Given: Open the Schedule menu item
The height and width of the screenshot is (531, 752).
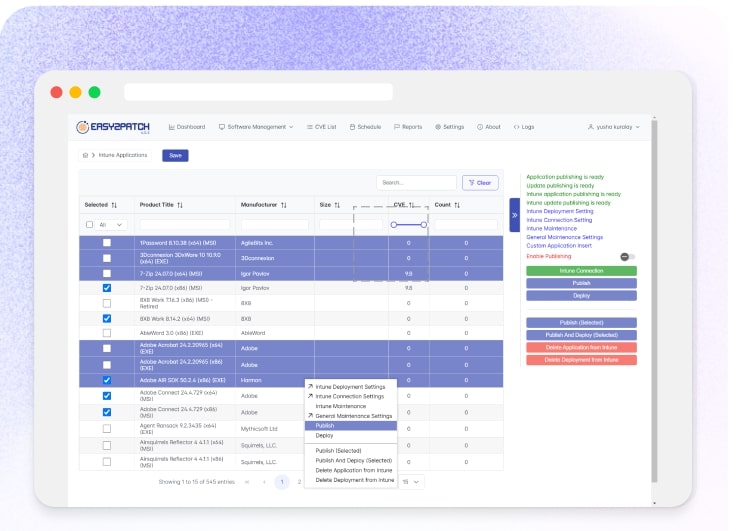Looking at the screenshot, I should tap(365, 127).
